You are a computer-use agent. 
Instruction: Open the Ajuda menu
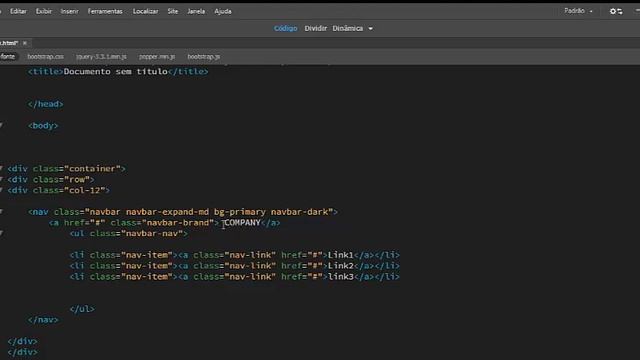(223, 11)
